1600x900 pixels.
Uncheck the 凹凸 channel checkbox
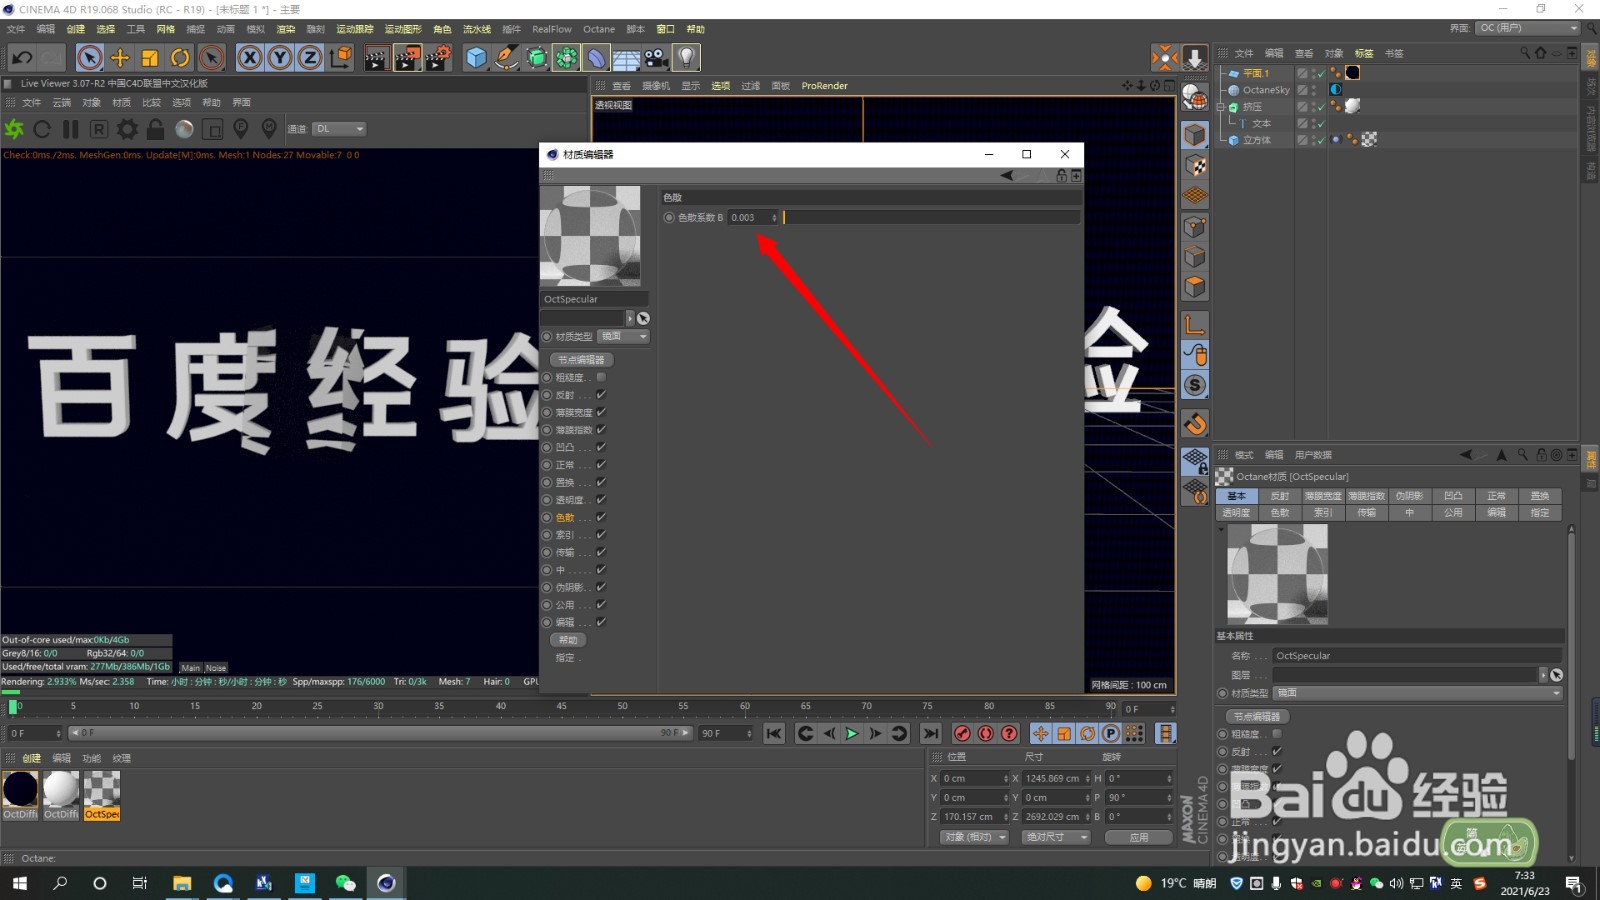click(601, 447)
